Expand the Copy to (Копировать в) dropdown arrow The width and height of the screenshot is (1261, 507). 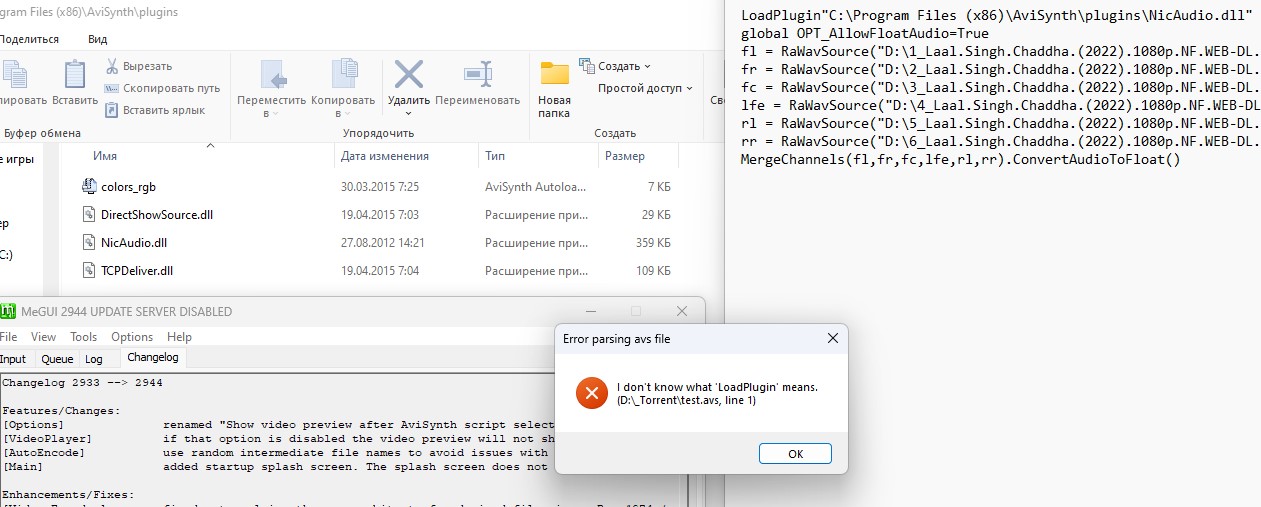348,114
